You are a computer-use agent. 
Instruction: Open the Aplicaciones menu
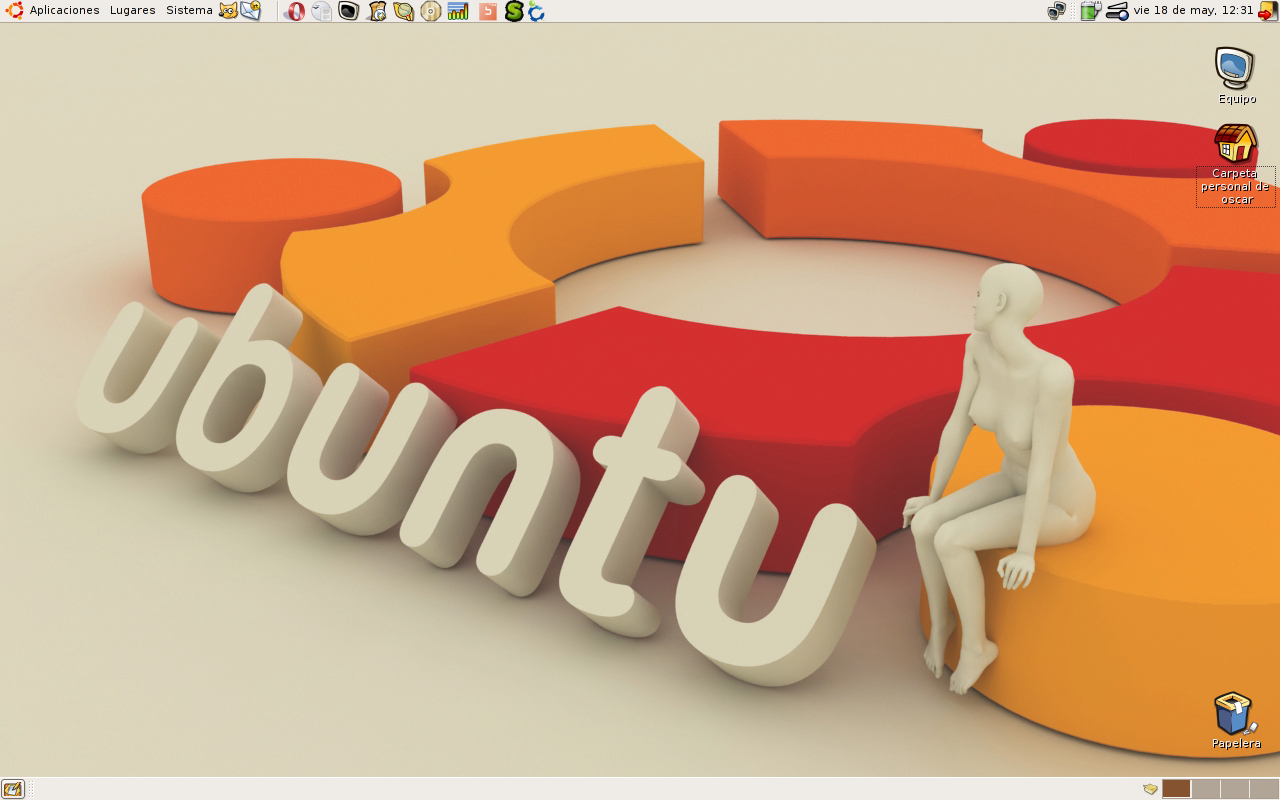point(65,10)
